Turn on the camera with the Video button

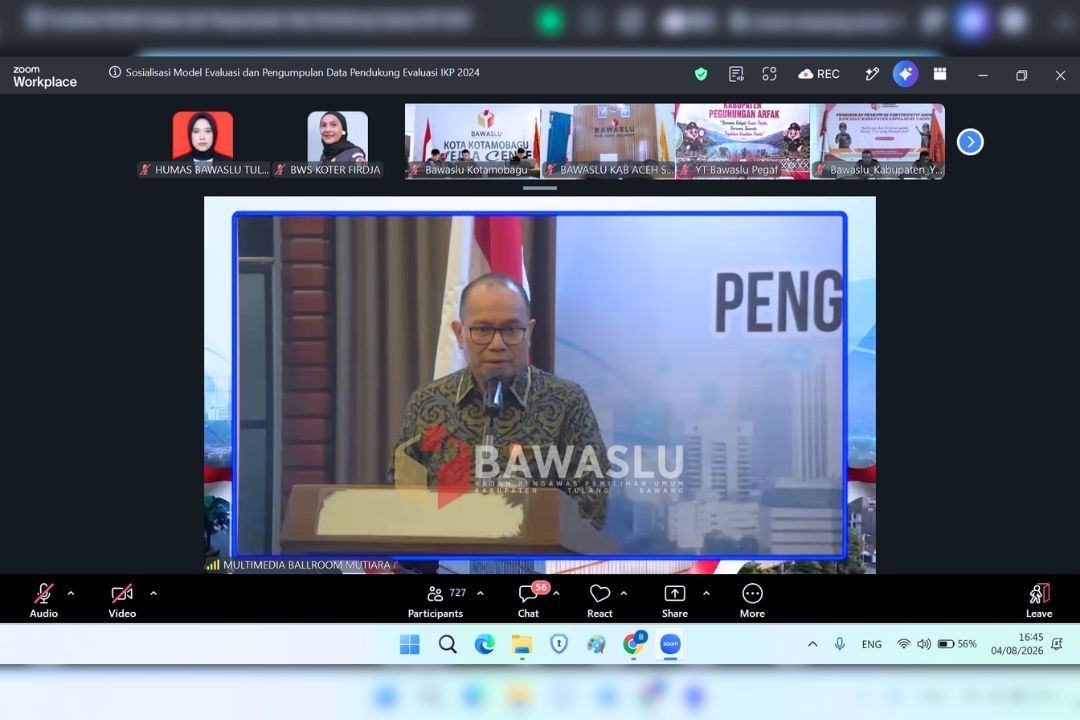[x=122, y=601]
